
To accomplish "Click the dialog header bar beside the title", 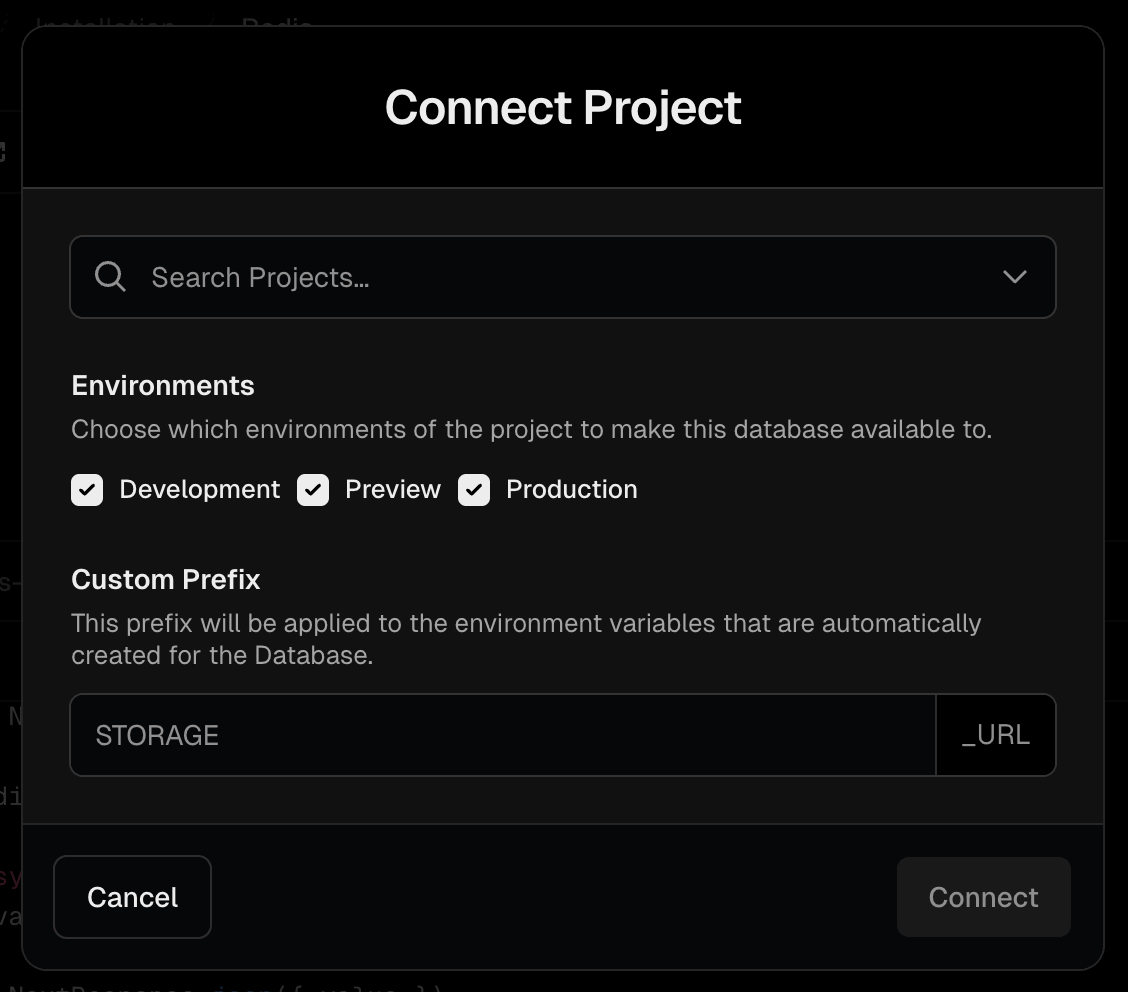I will (x=900, y=108).
